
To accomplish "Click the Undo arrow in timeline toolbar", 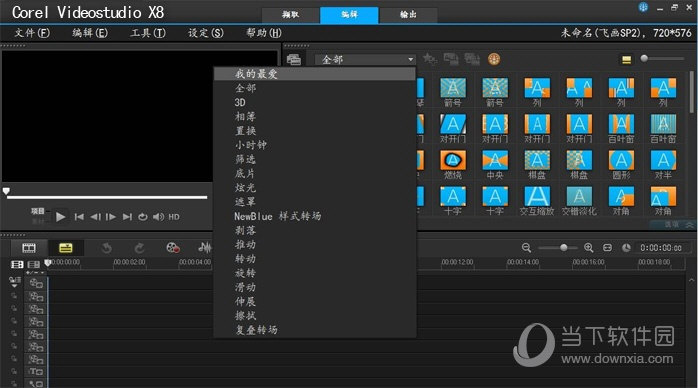I will click(106, 248).
